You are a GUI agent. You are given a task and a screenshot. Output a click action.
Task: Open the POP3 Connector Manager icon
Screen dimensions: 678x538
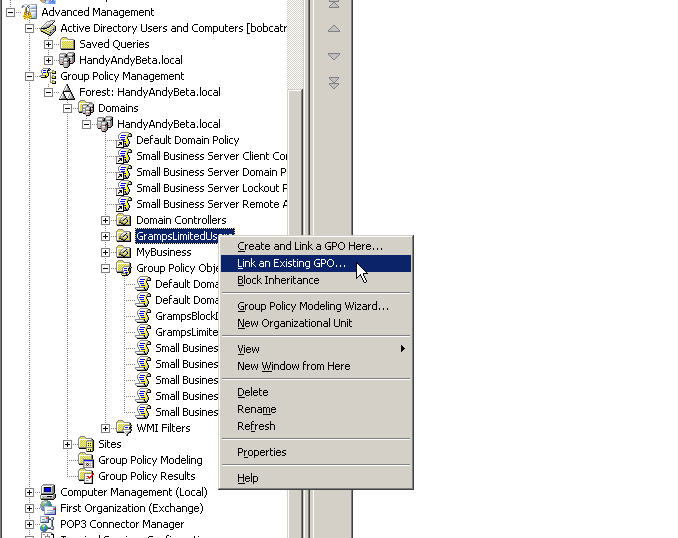coord(48,524)
